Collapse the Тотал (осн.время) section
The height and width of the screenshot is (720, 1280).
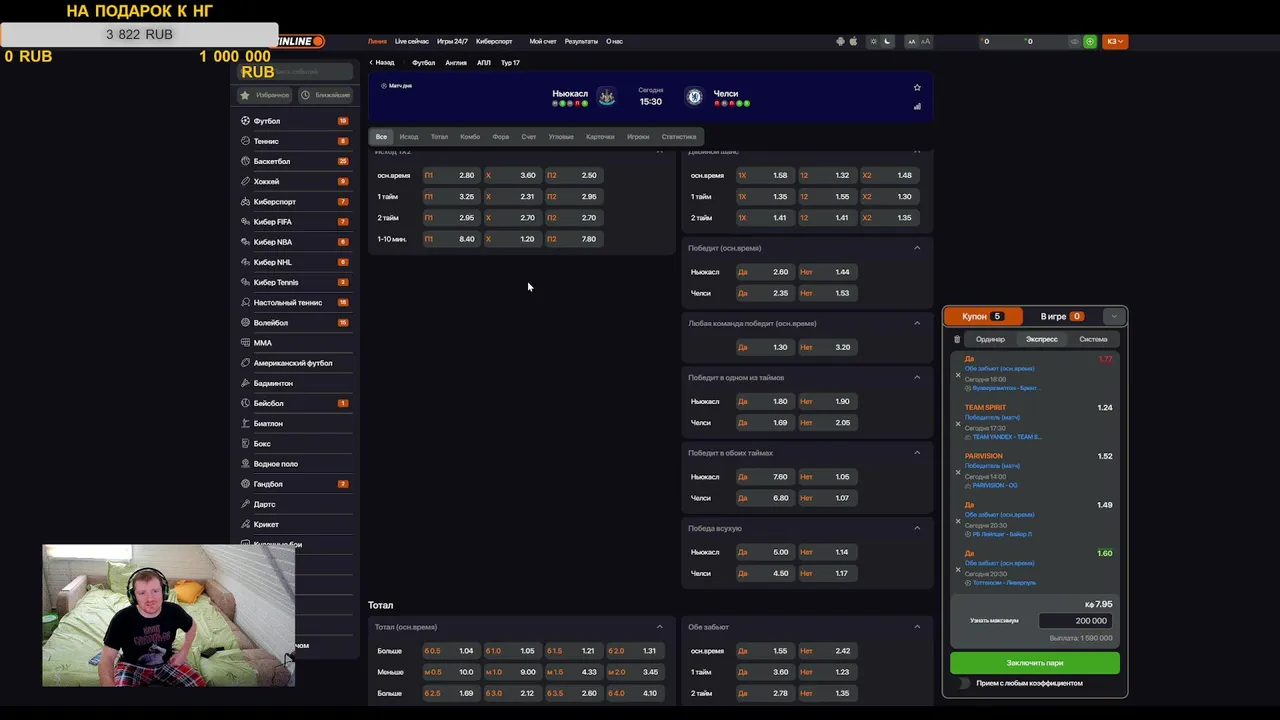tap(659, 627)
